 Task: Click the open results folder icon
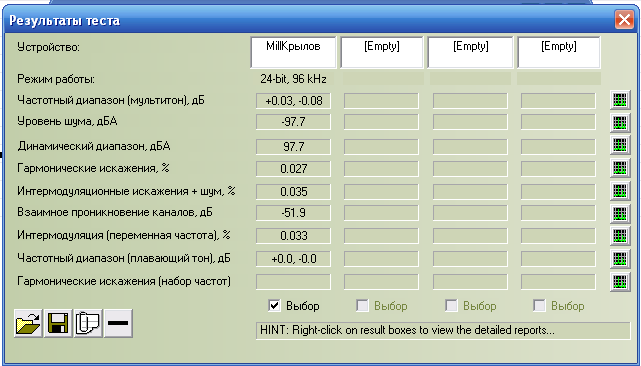(x=28, y=323)
